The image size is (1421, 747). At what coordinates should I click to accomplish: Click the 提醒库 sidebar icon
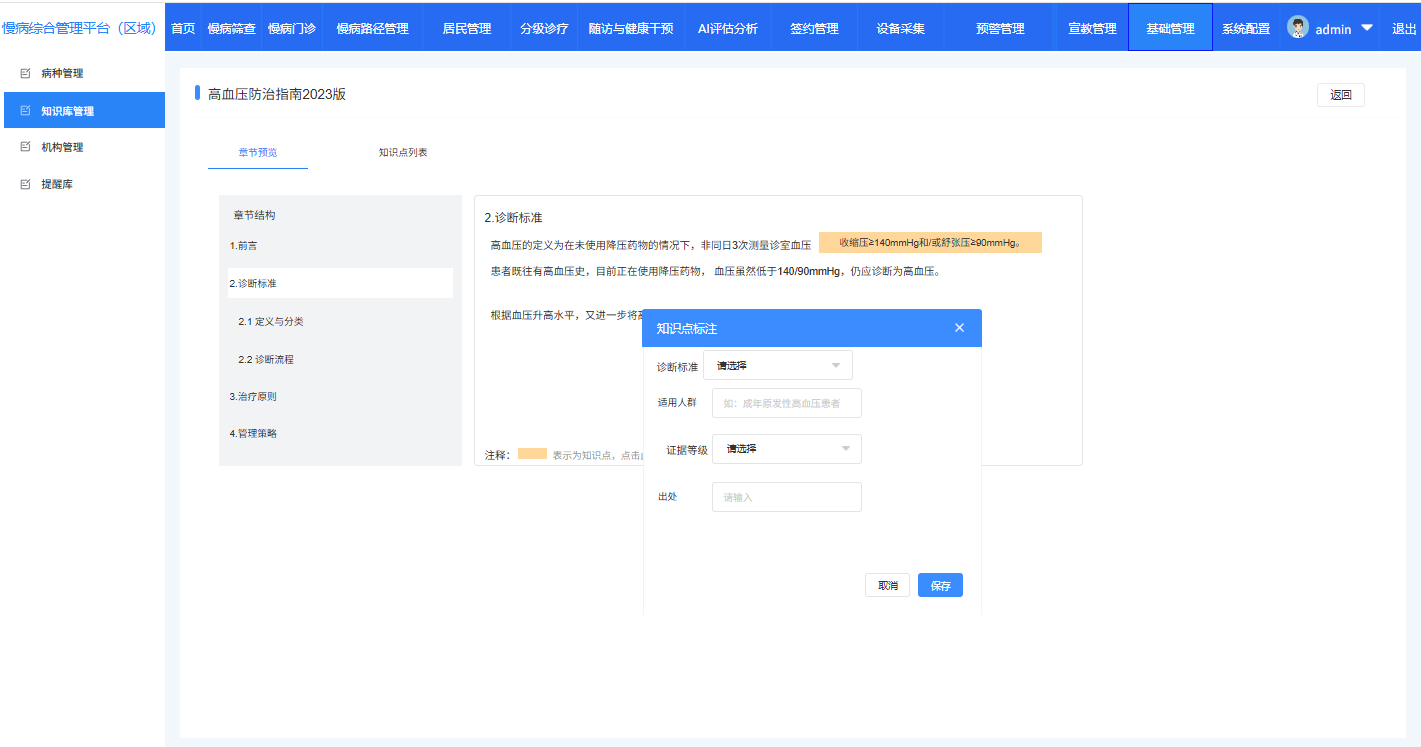pos(26,184)
